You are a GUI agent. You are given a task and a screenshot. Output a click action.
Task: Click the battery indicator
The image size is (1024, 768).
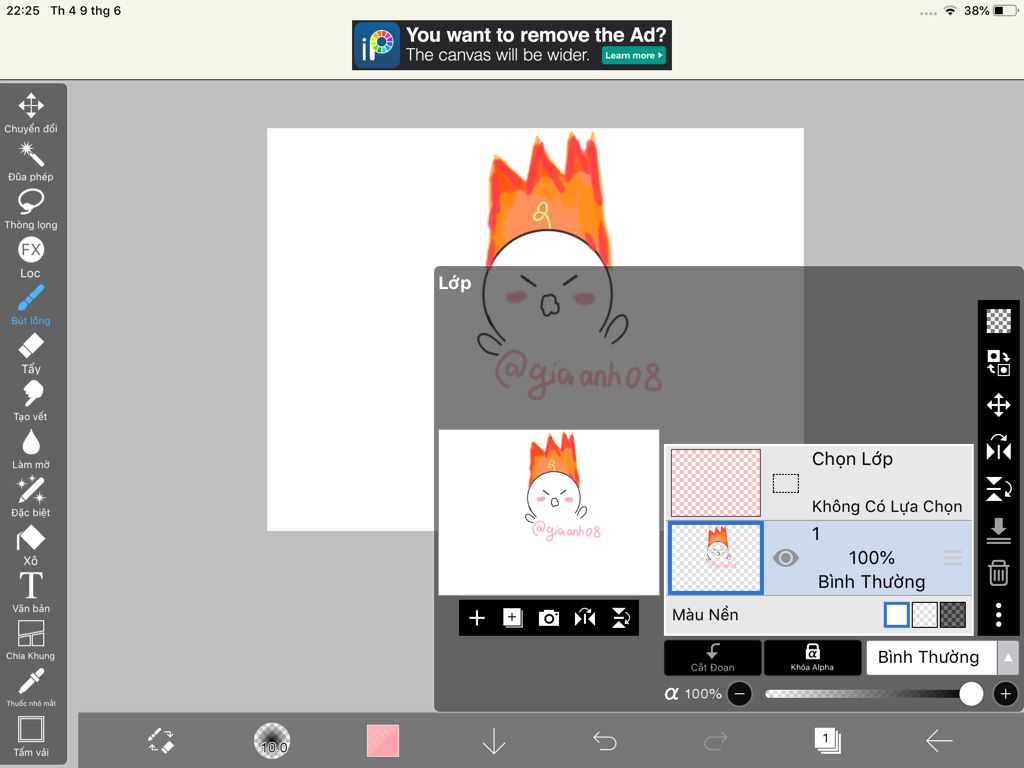click(x=1006, y=10)
